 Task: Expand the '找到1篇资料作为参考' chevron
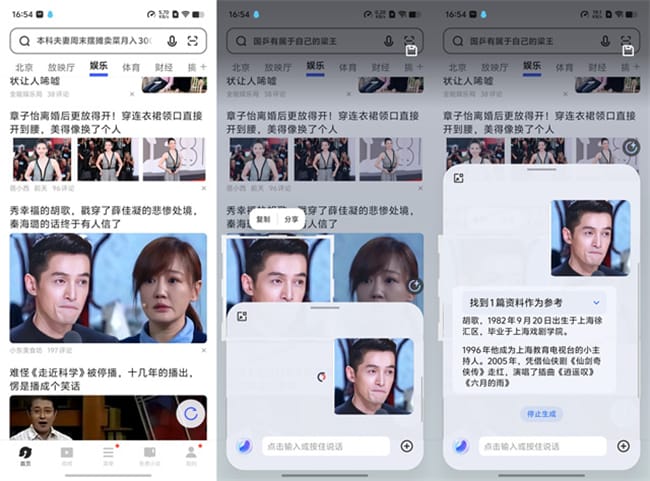[x=597, y=301]
